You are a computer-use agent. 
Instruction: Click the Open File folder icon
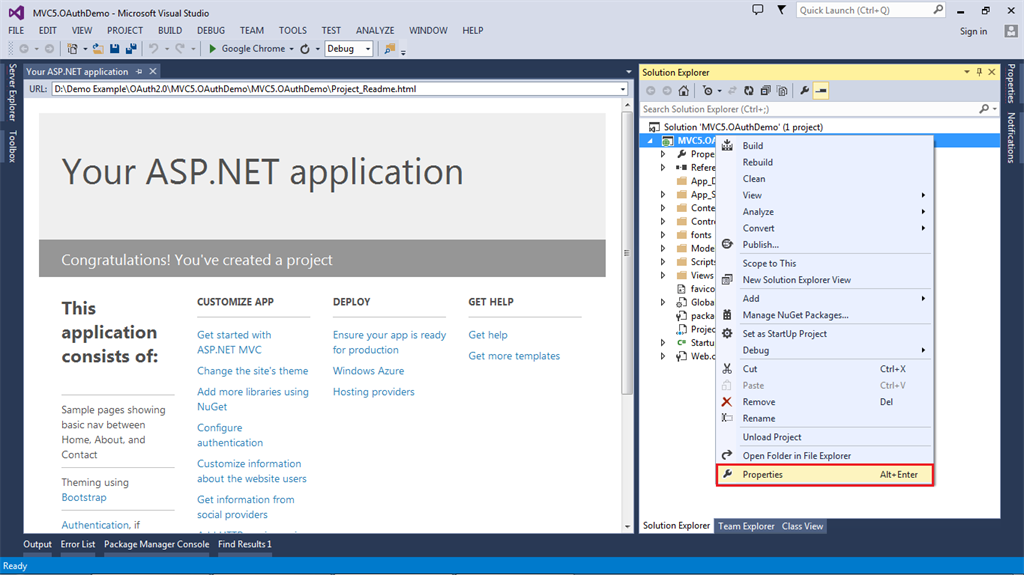click(x=98, y=48)
